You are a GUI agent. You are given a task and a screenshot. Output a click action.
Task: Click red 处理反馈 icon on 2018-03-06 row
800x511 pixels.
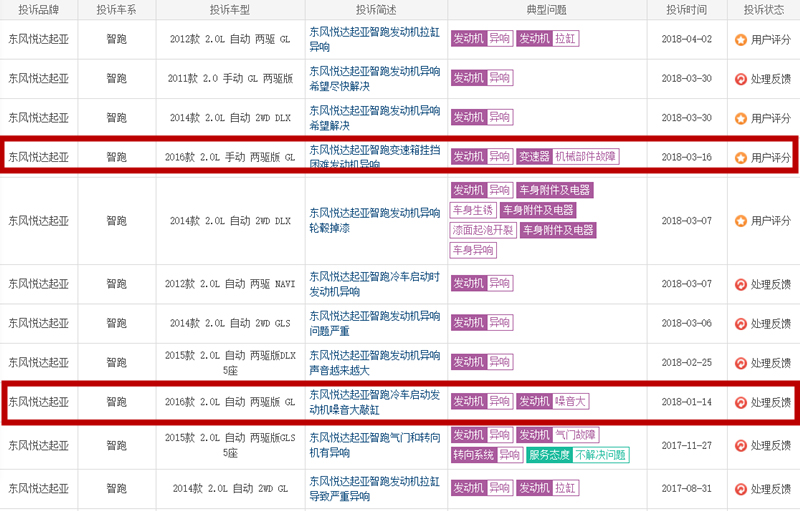point(740,323)
